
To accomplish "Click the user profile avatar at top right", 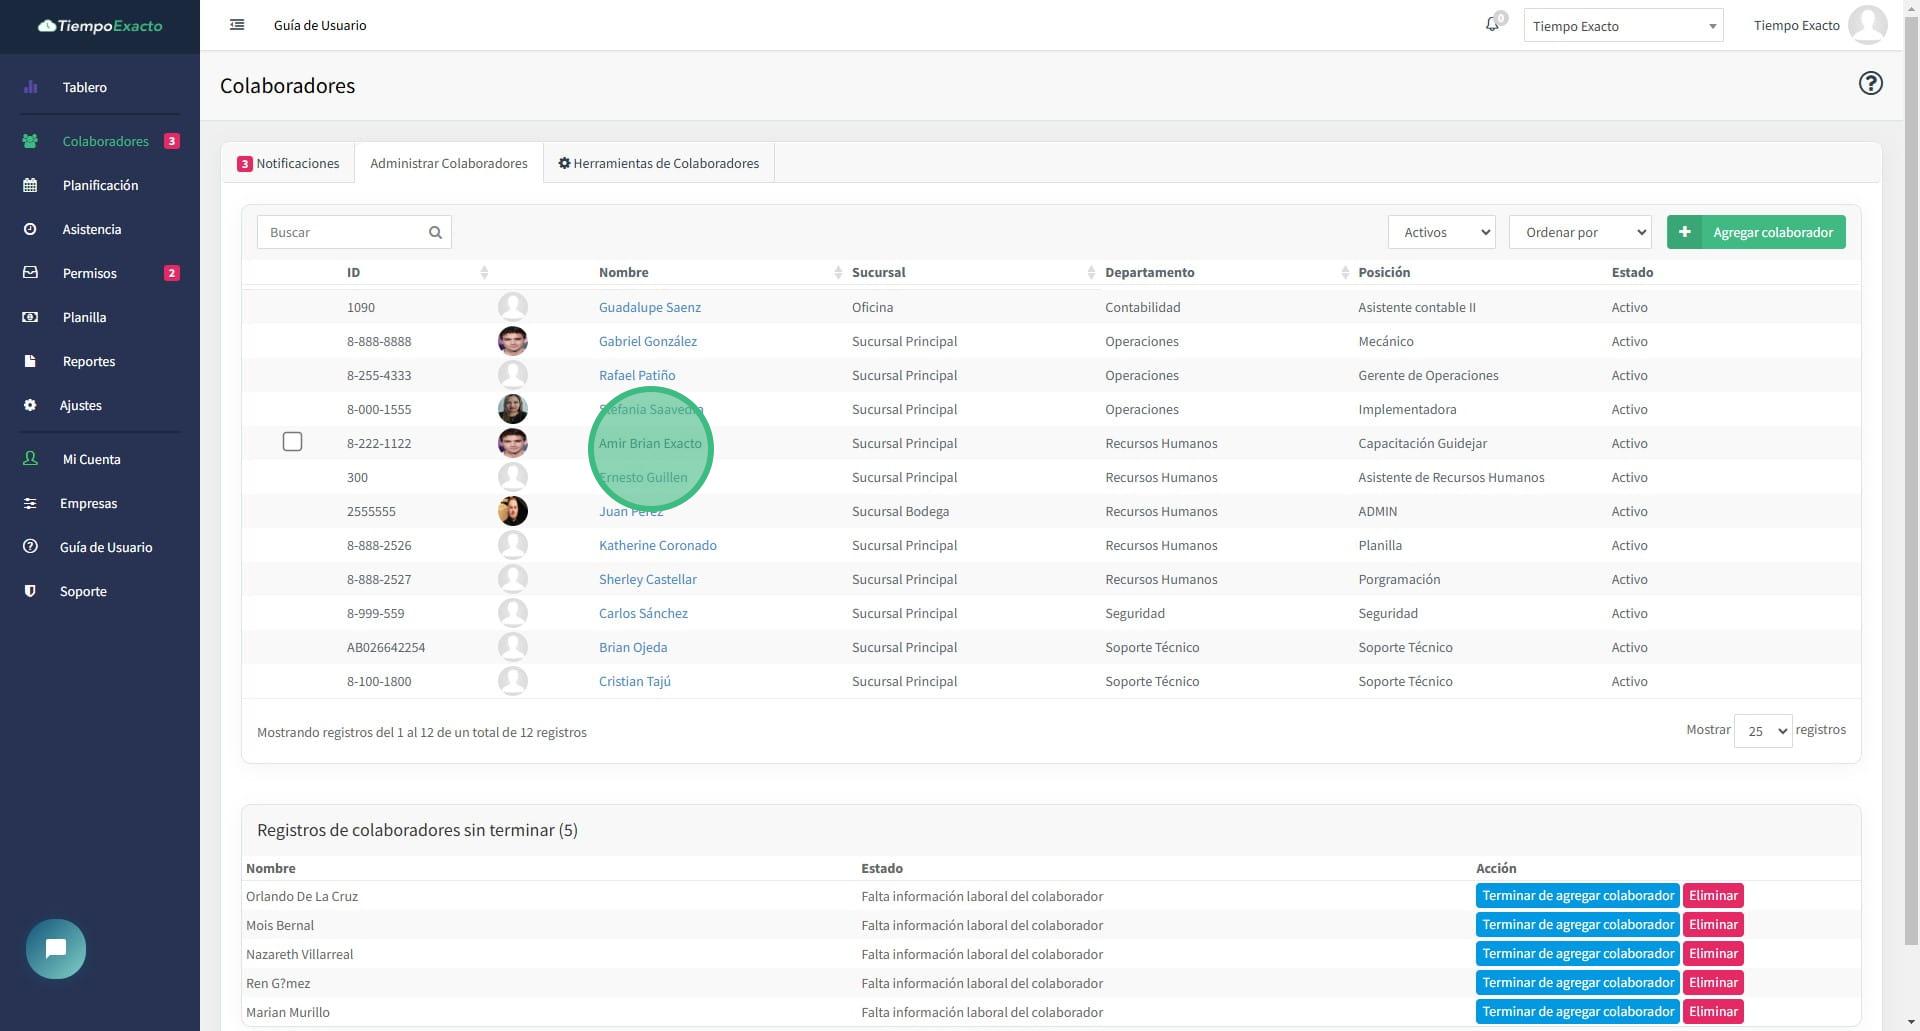I will coord(1867,25).
